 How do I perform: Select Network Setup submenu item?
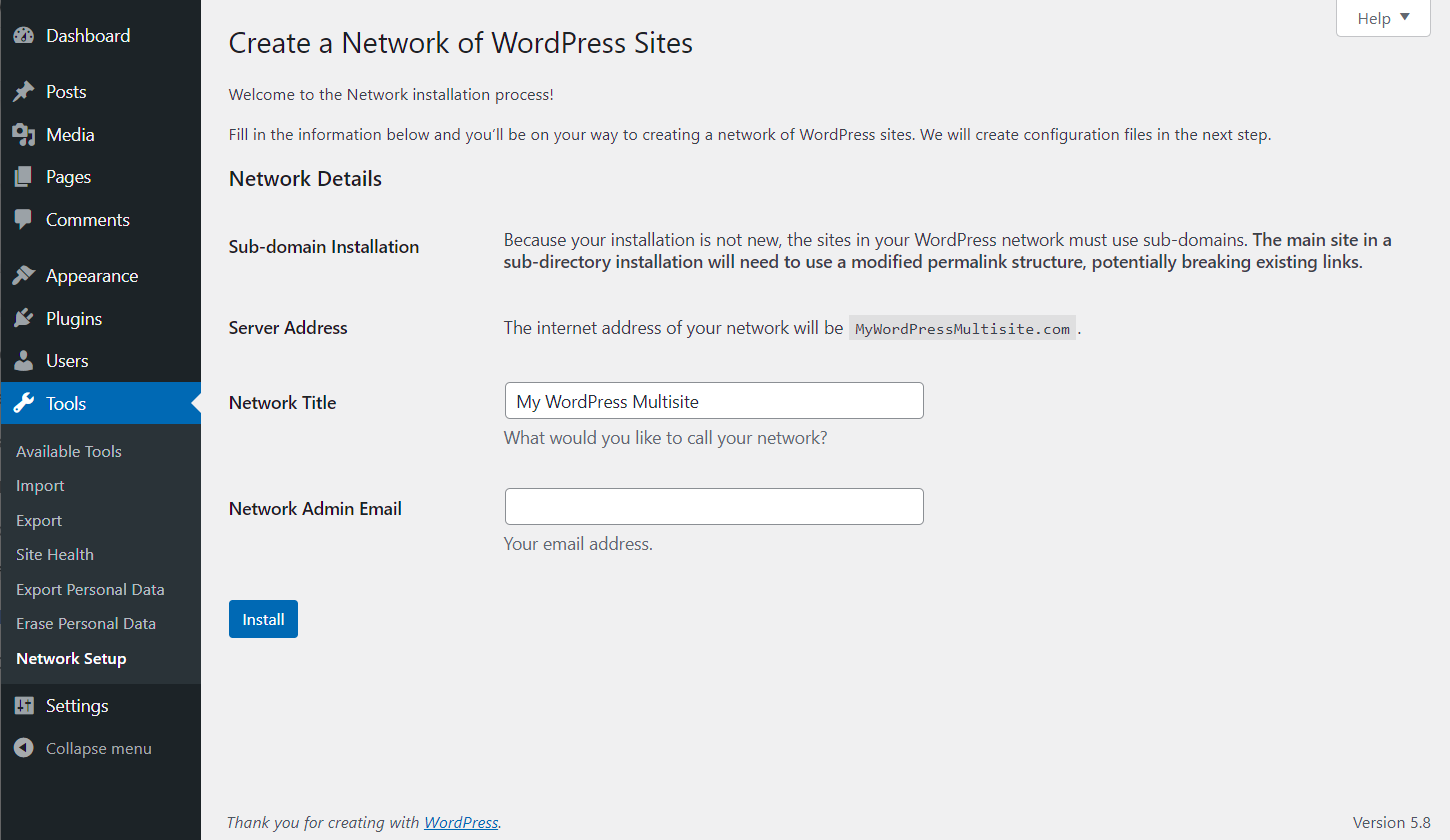coord(71,659)
